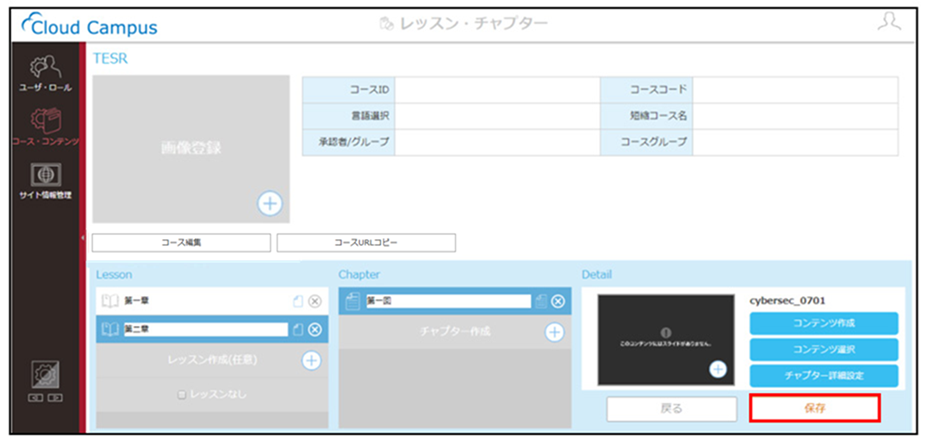Copy the 第一章 lesson with its page icon
The height and width of the screenshot is (444, 925).
(x=299, y=301)
